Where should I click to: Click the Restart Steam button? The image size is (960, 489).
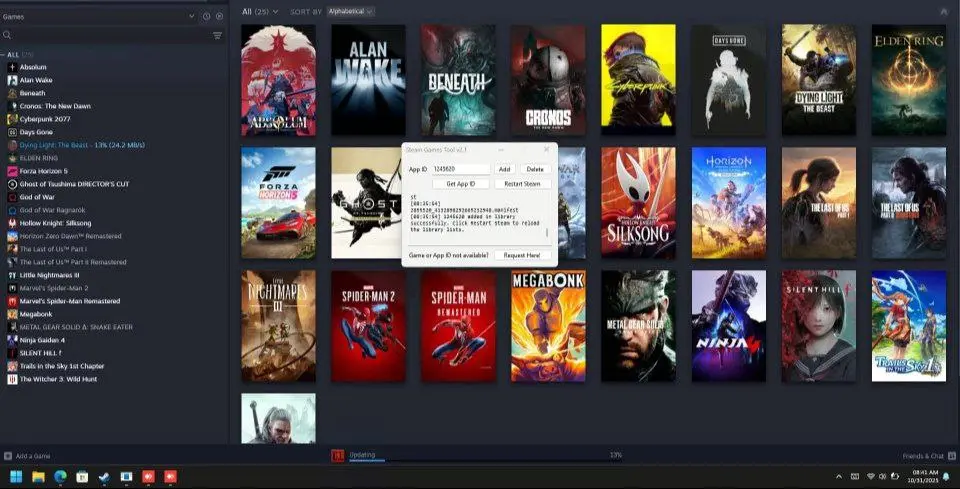coord(522,184)
